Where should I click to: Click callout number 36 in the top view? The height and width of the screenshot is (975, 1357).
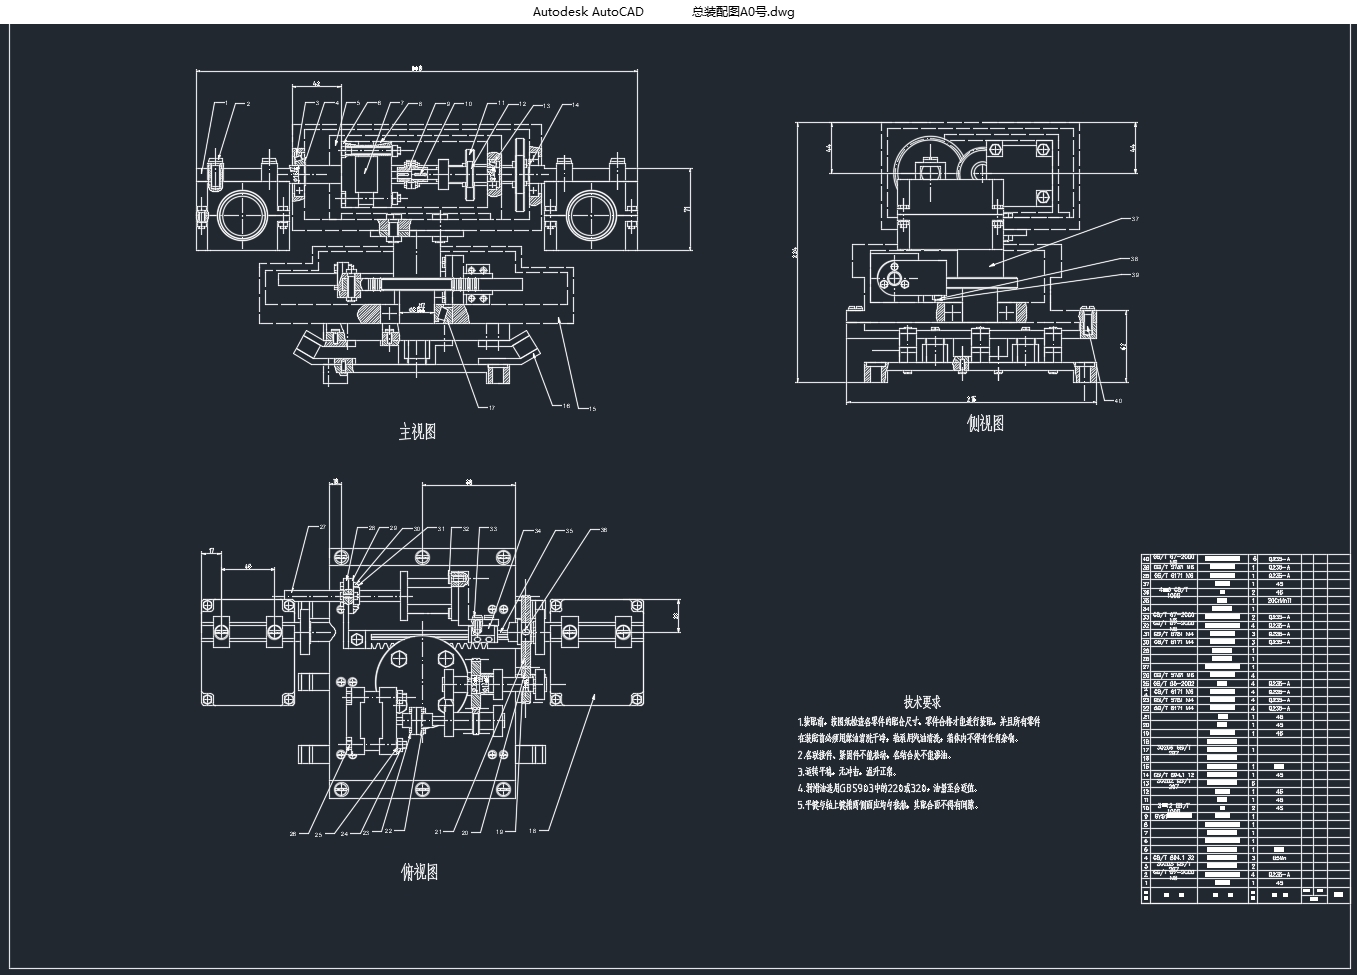click(x=603, y=530)
